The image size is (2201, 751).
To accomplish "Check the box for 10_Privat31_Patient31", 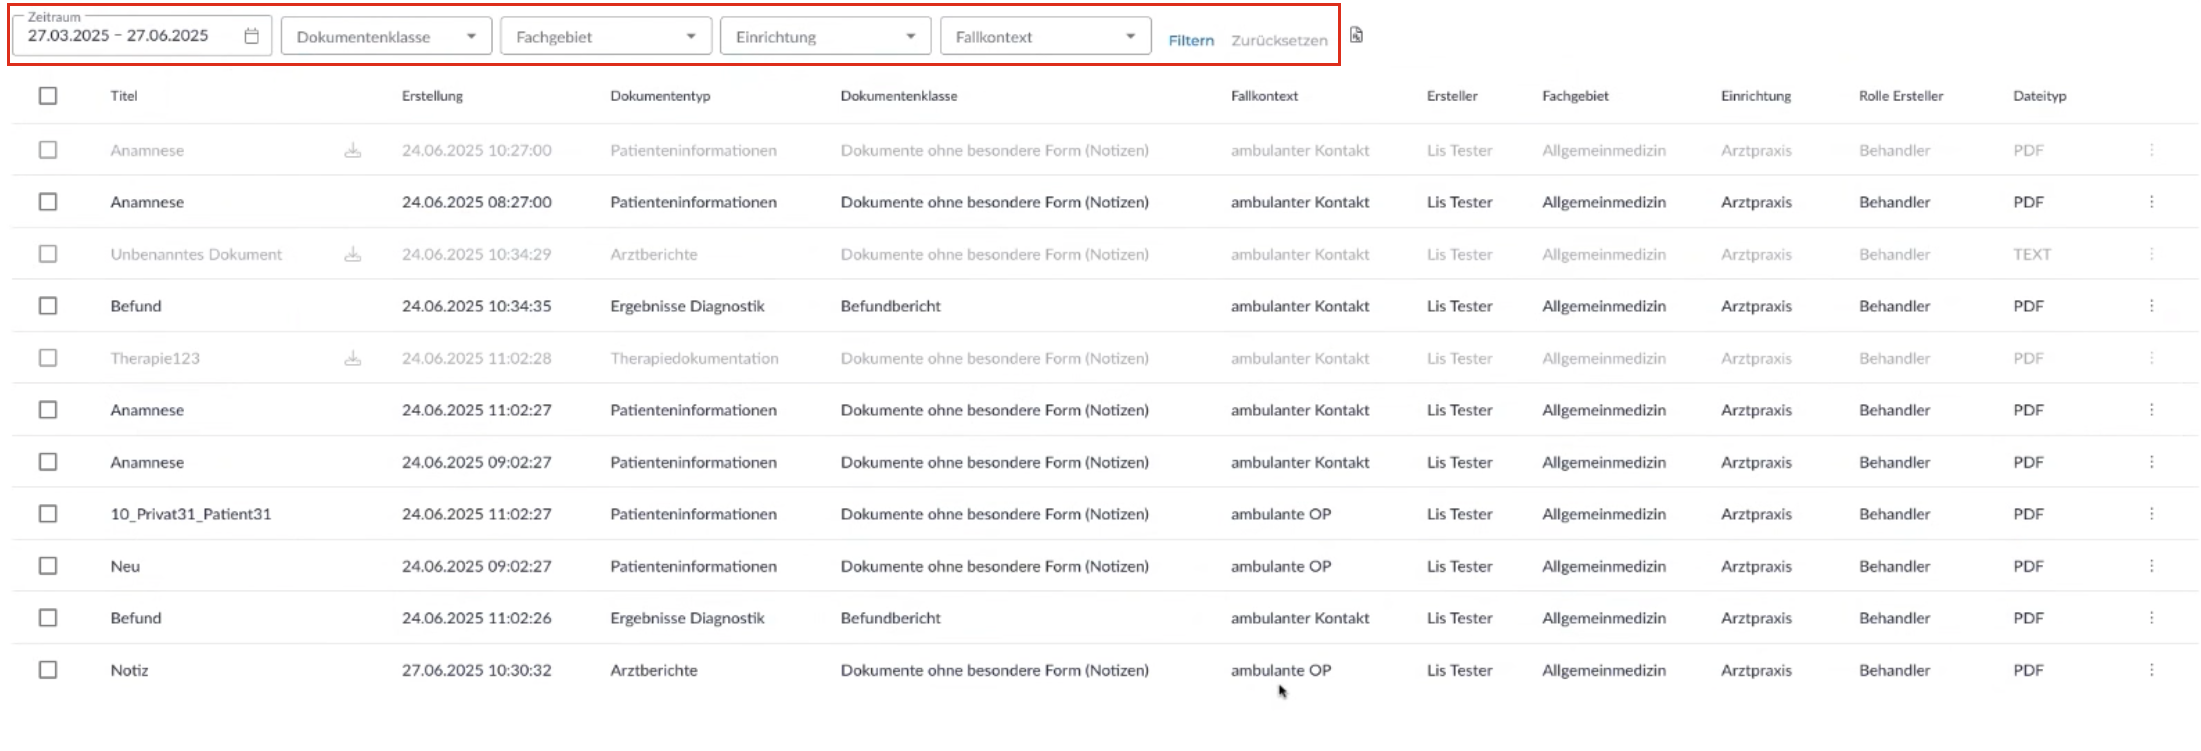I will (x=48, y=514).
